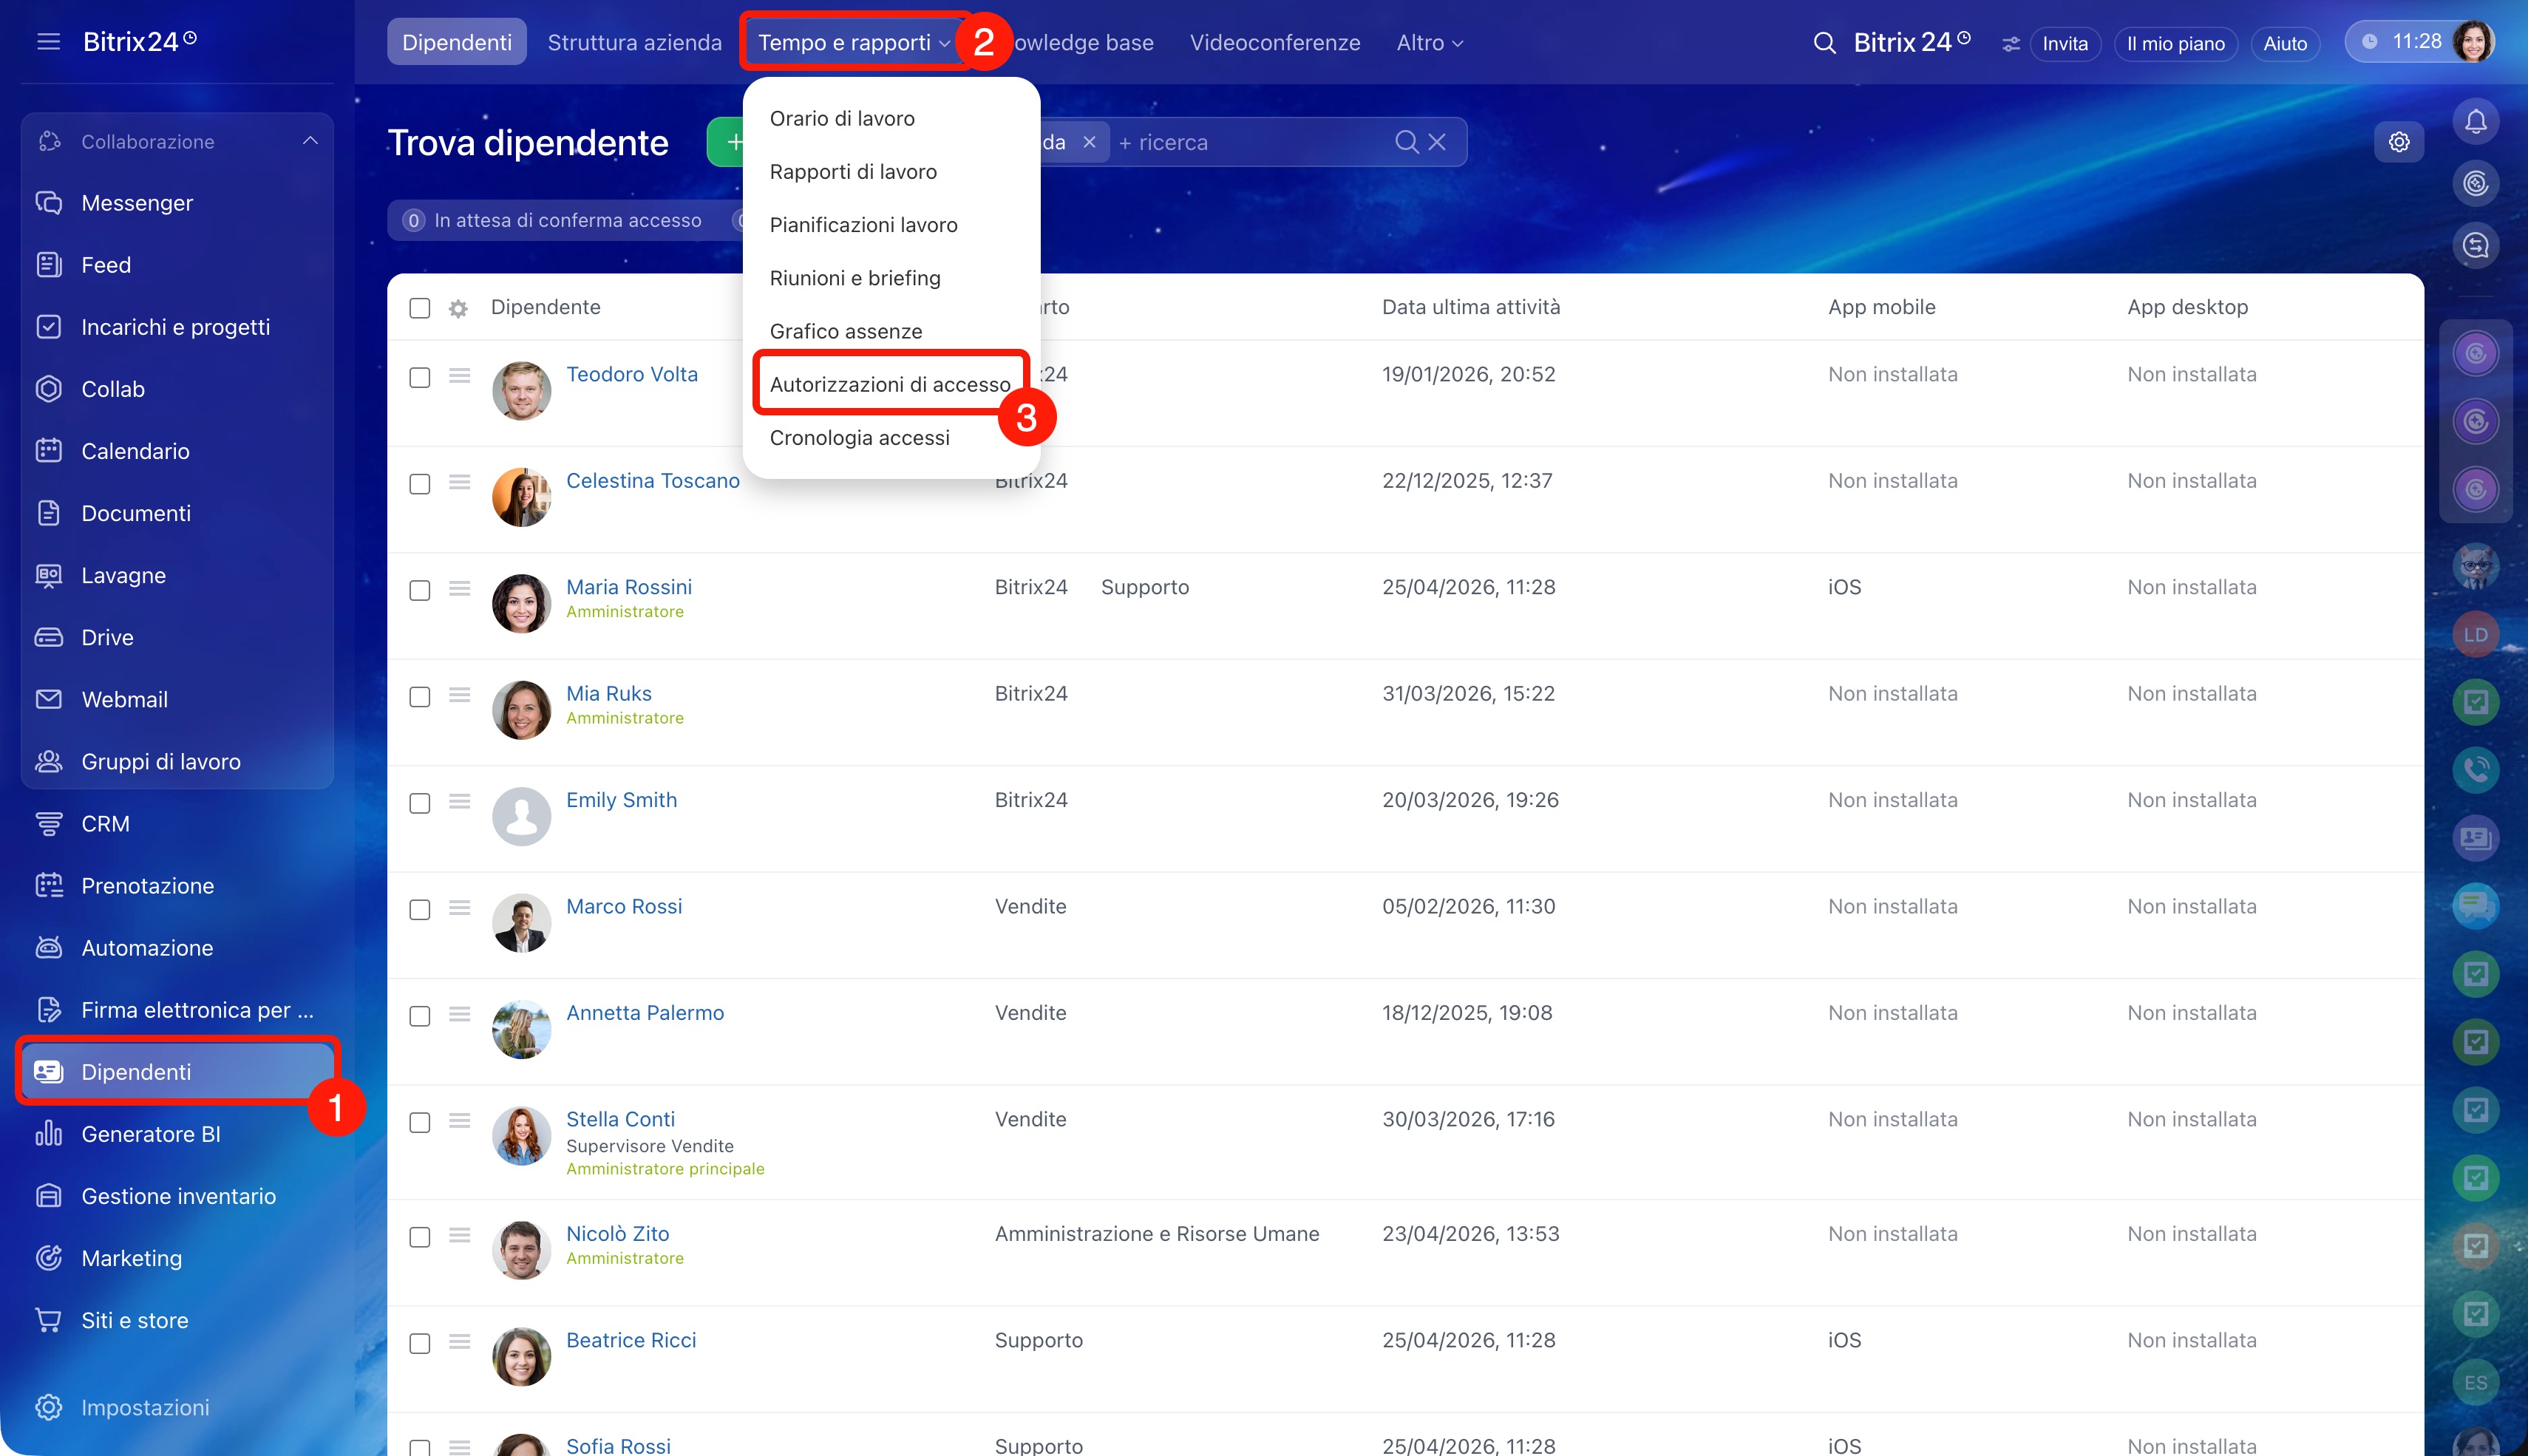Viewport: 2528px width, 1456px height.
Task: Toggle the select-all employees checkbox
Action: [x=420, y=308]
